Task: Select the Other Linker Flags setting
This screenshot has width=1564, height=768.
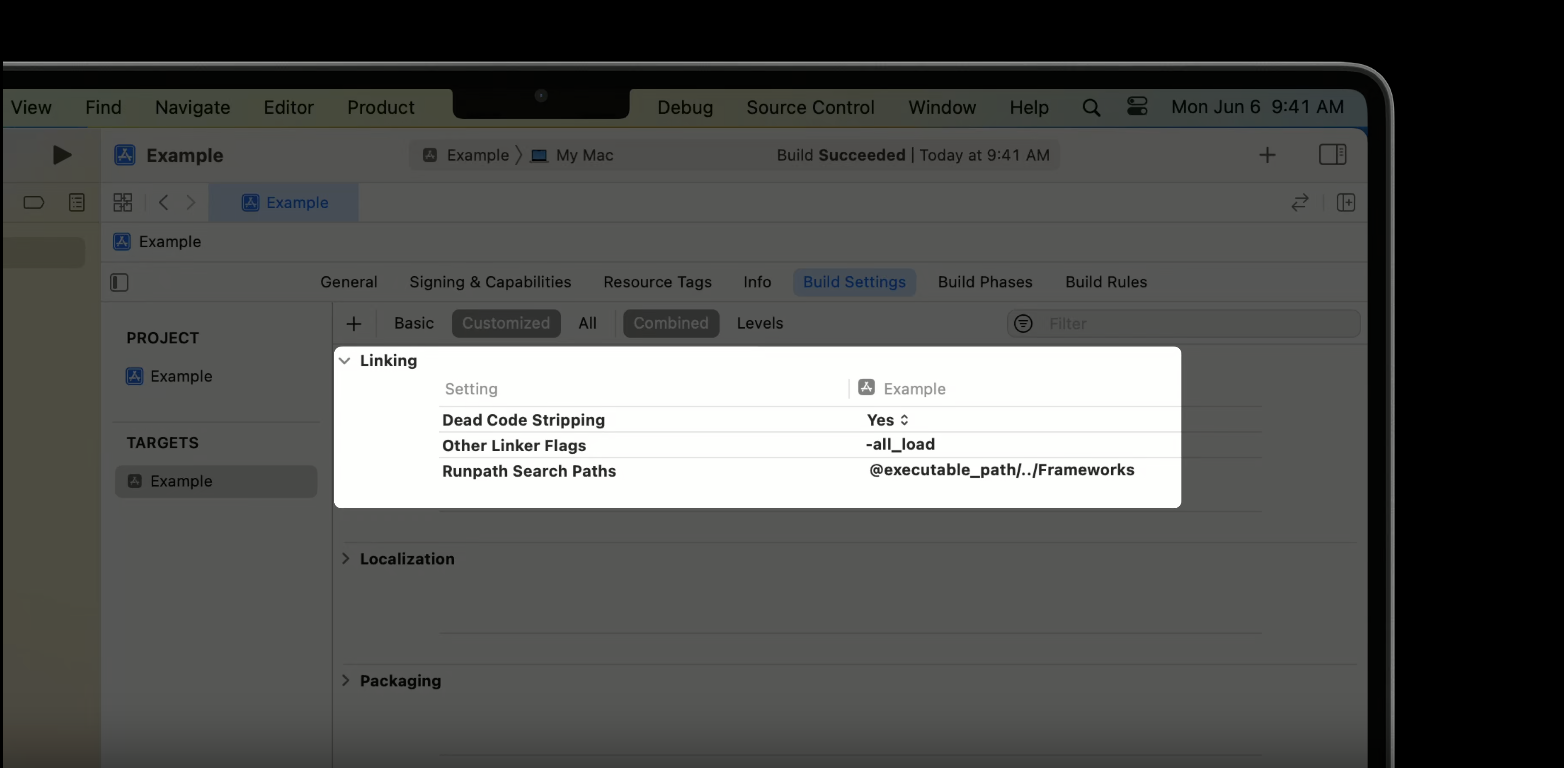Action: (514, 446)
